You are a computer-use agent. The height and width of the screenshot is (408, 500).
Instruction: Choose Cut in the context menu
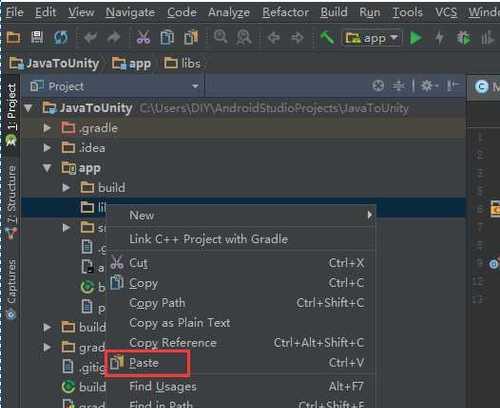pos(241,263)
